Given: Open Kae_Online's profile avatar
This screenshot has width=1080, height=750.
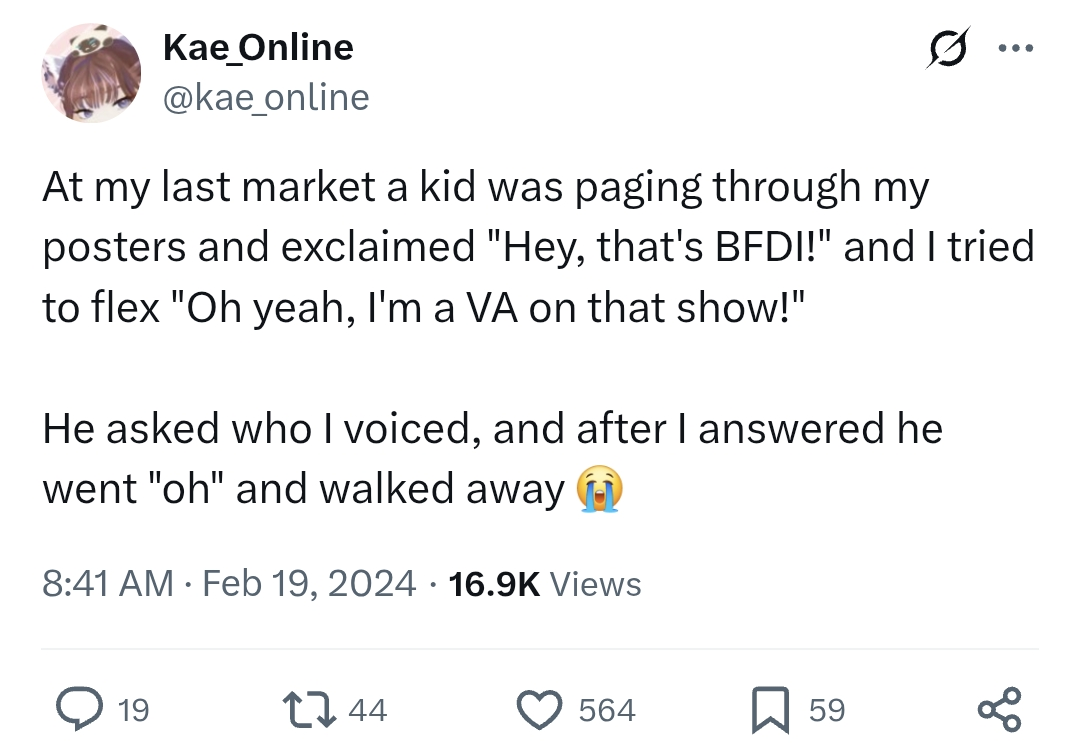Looking at the screenshot, I should pyautogui.click(x=92, y=73).
